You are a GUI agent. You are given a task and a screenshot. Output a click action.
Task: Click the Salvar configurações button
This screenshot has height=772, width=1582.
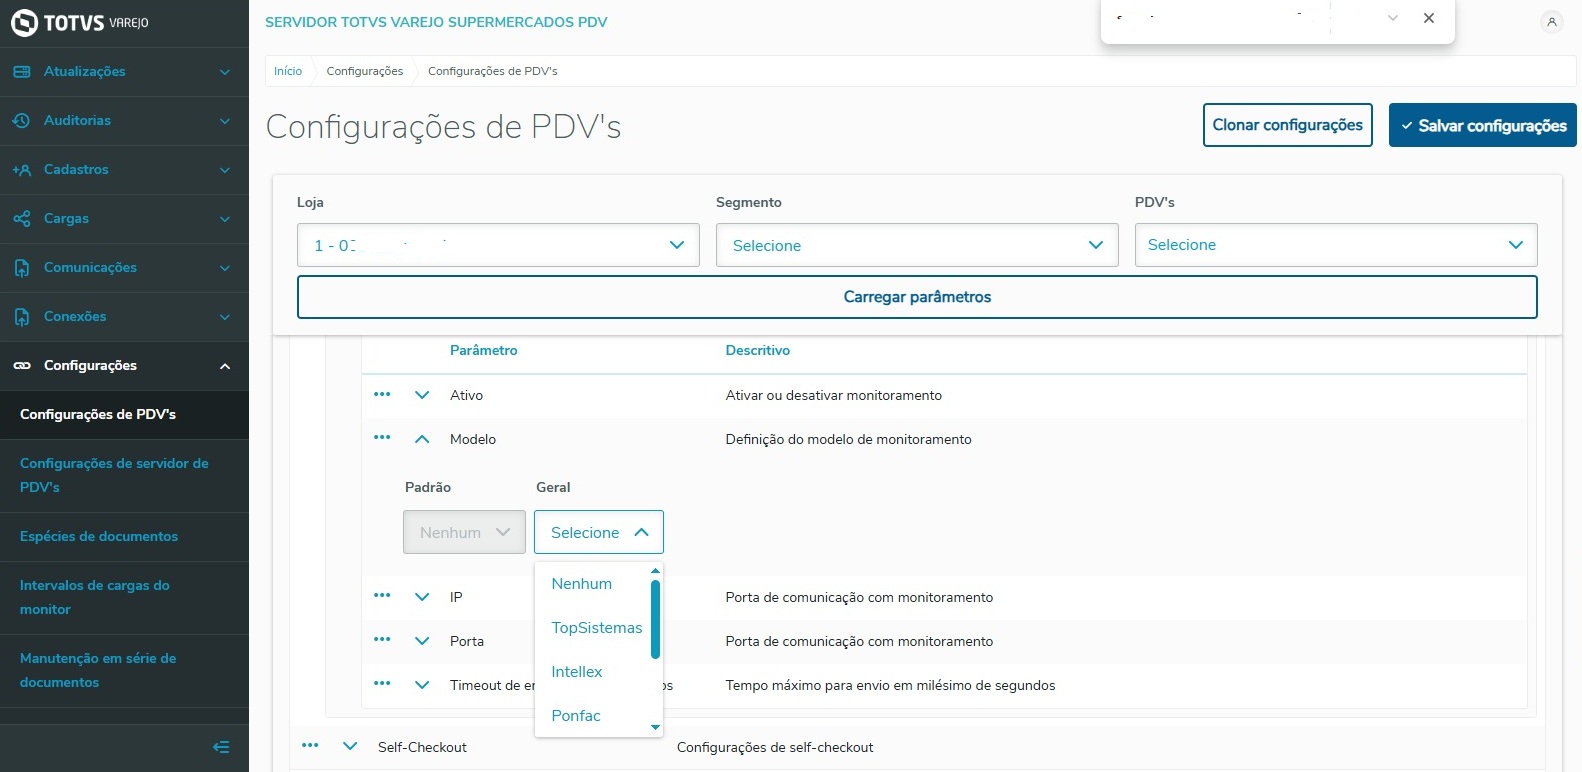(x=1483, y=125)
